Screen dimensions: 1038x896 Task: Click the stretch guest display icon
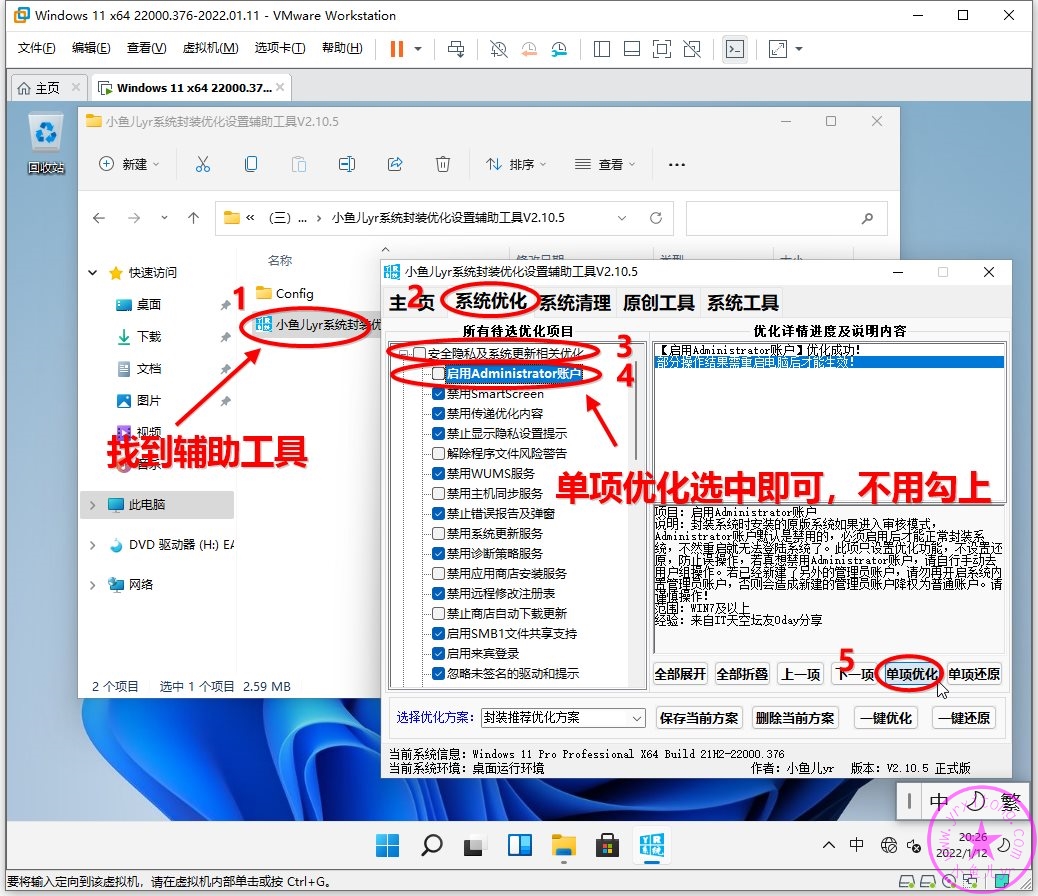pyautogui.click(x=778, y=49)
